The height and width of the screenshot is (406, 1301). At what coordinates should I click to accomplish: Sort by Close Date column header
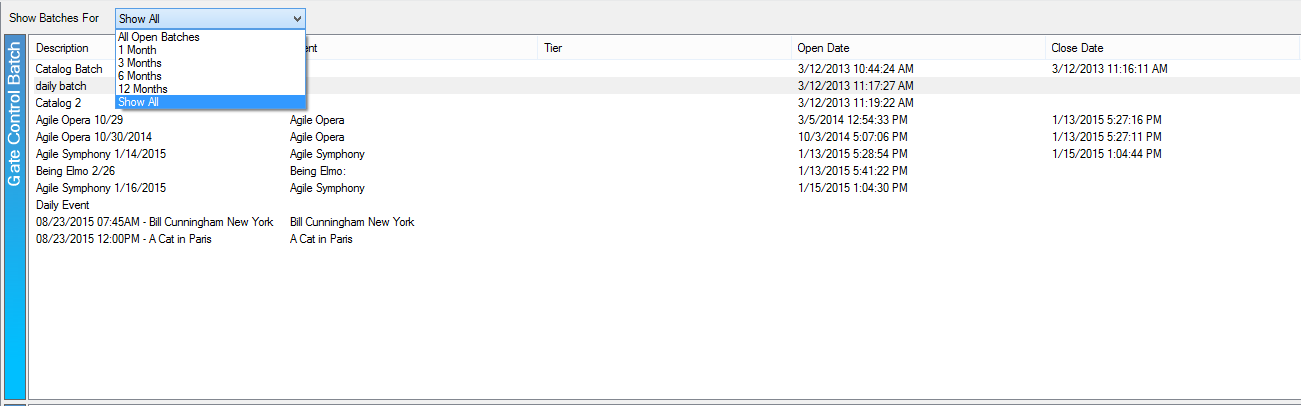1078,48
